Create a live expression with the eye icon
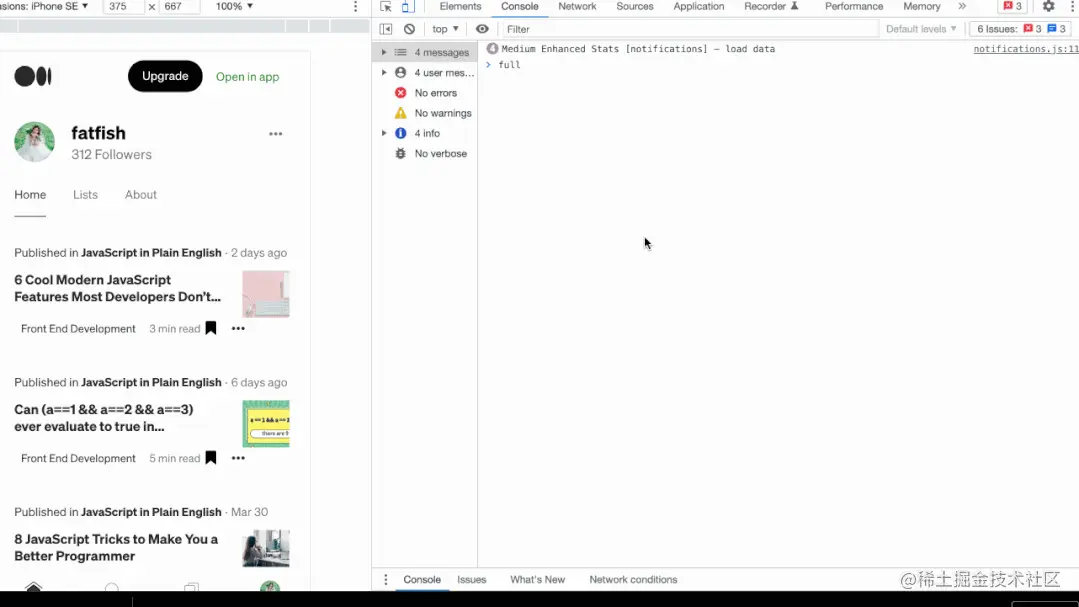Viewport: 1079px width, 607px height. [x=482, y=28]
